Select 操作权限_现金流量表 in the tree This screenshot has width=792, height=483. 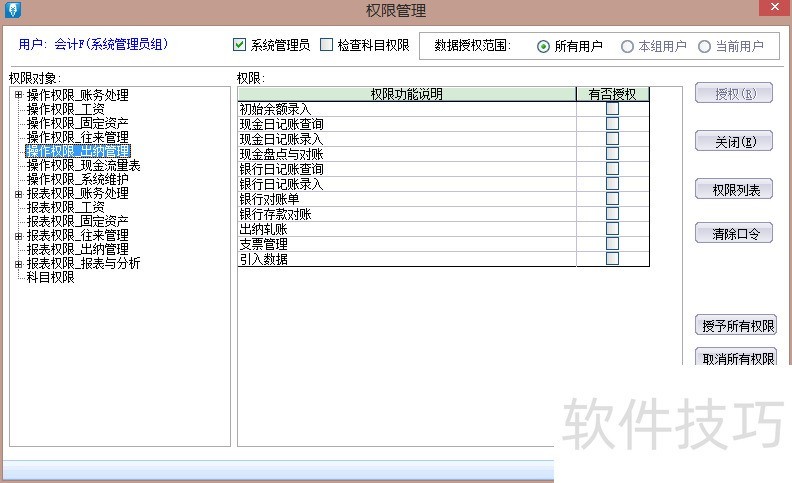tap(83, 165)
